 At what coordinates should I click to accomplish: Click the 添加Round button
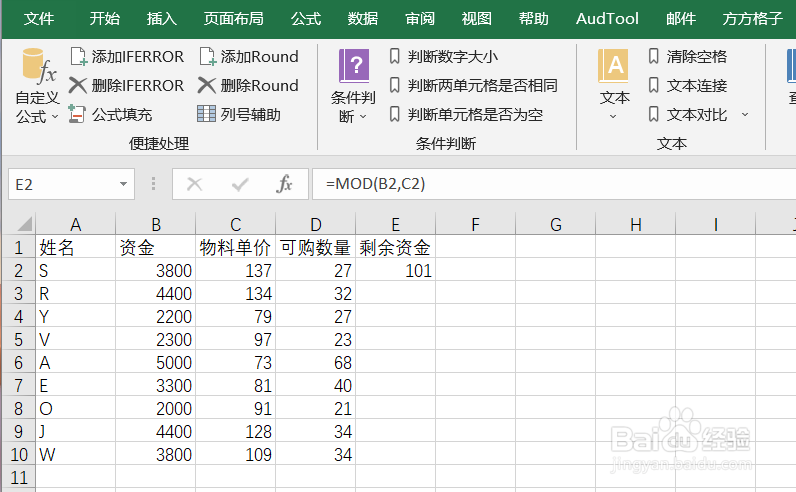click(x=249, y=56)
